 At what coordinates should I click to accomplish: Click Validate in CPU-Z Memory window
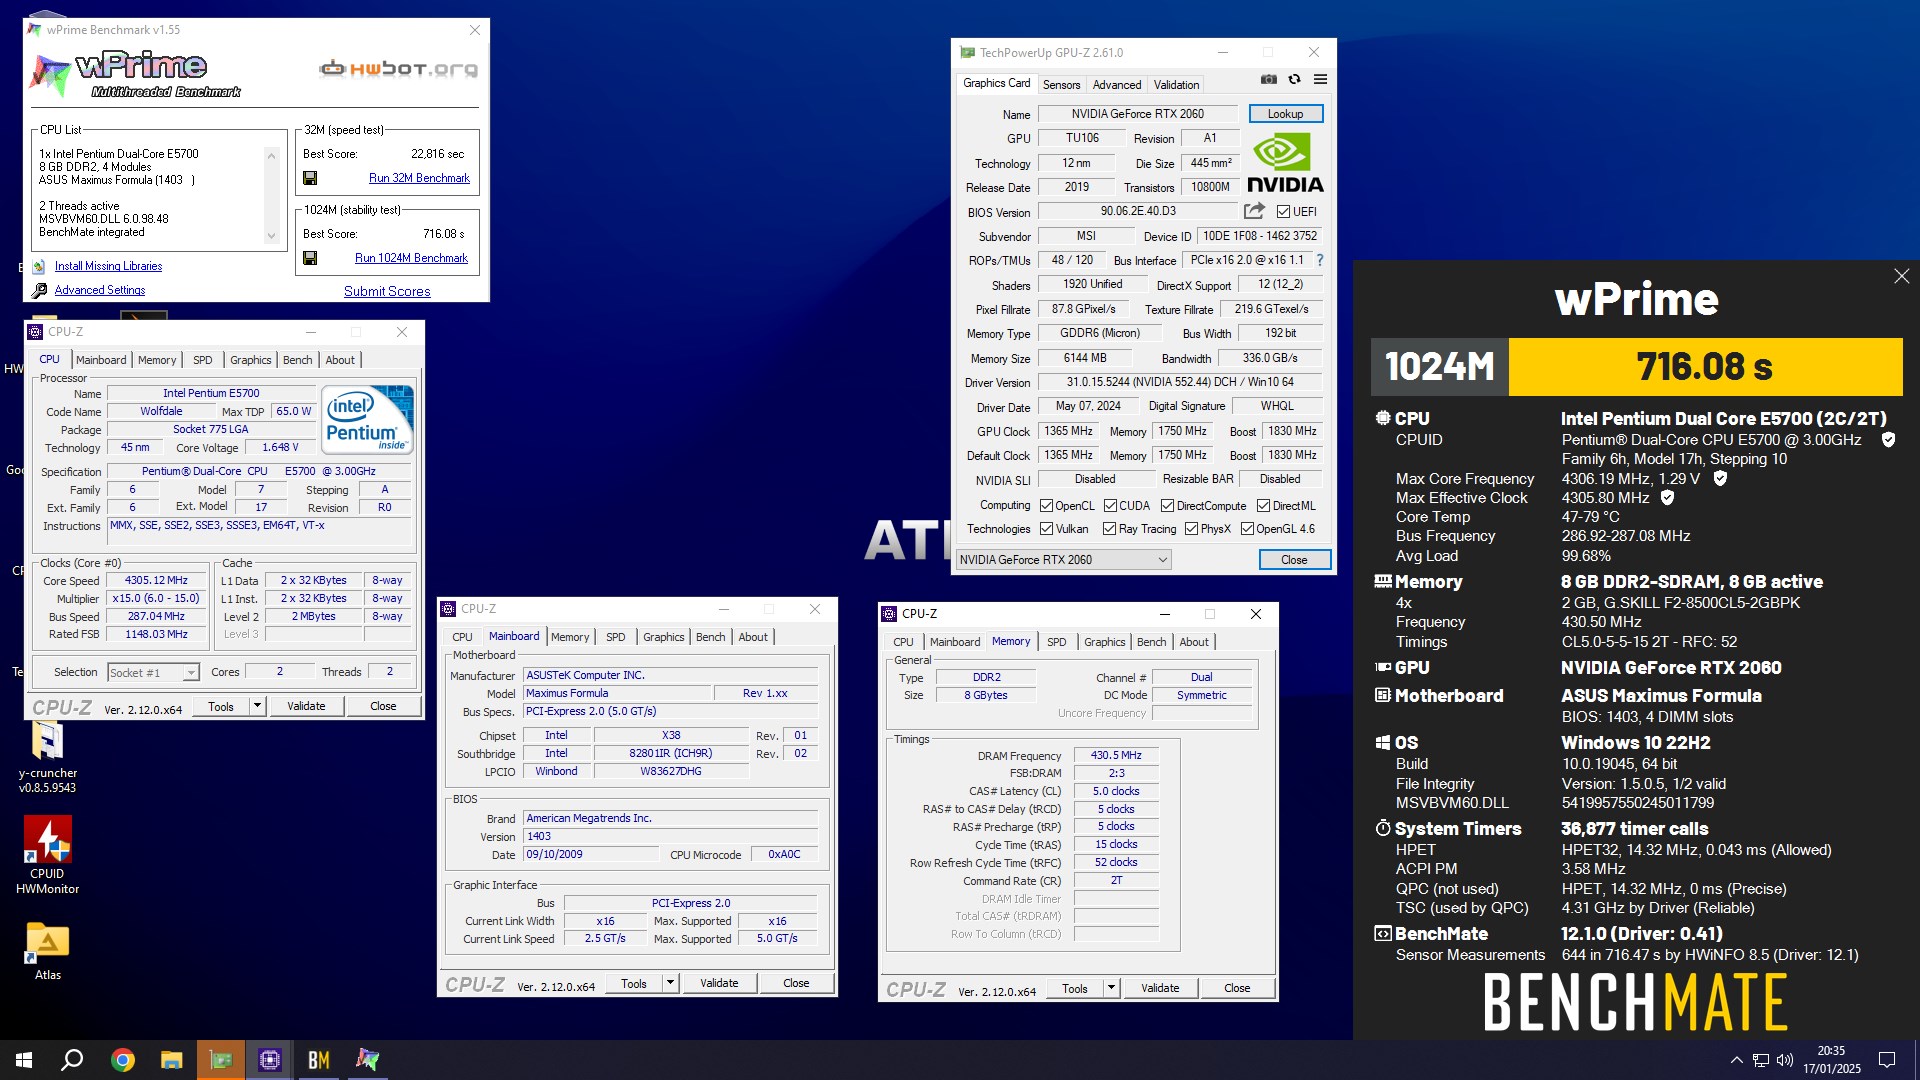click(x=1160, y=988)
